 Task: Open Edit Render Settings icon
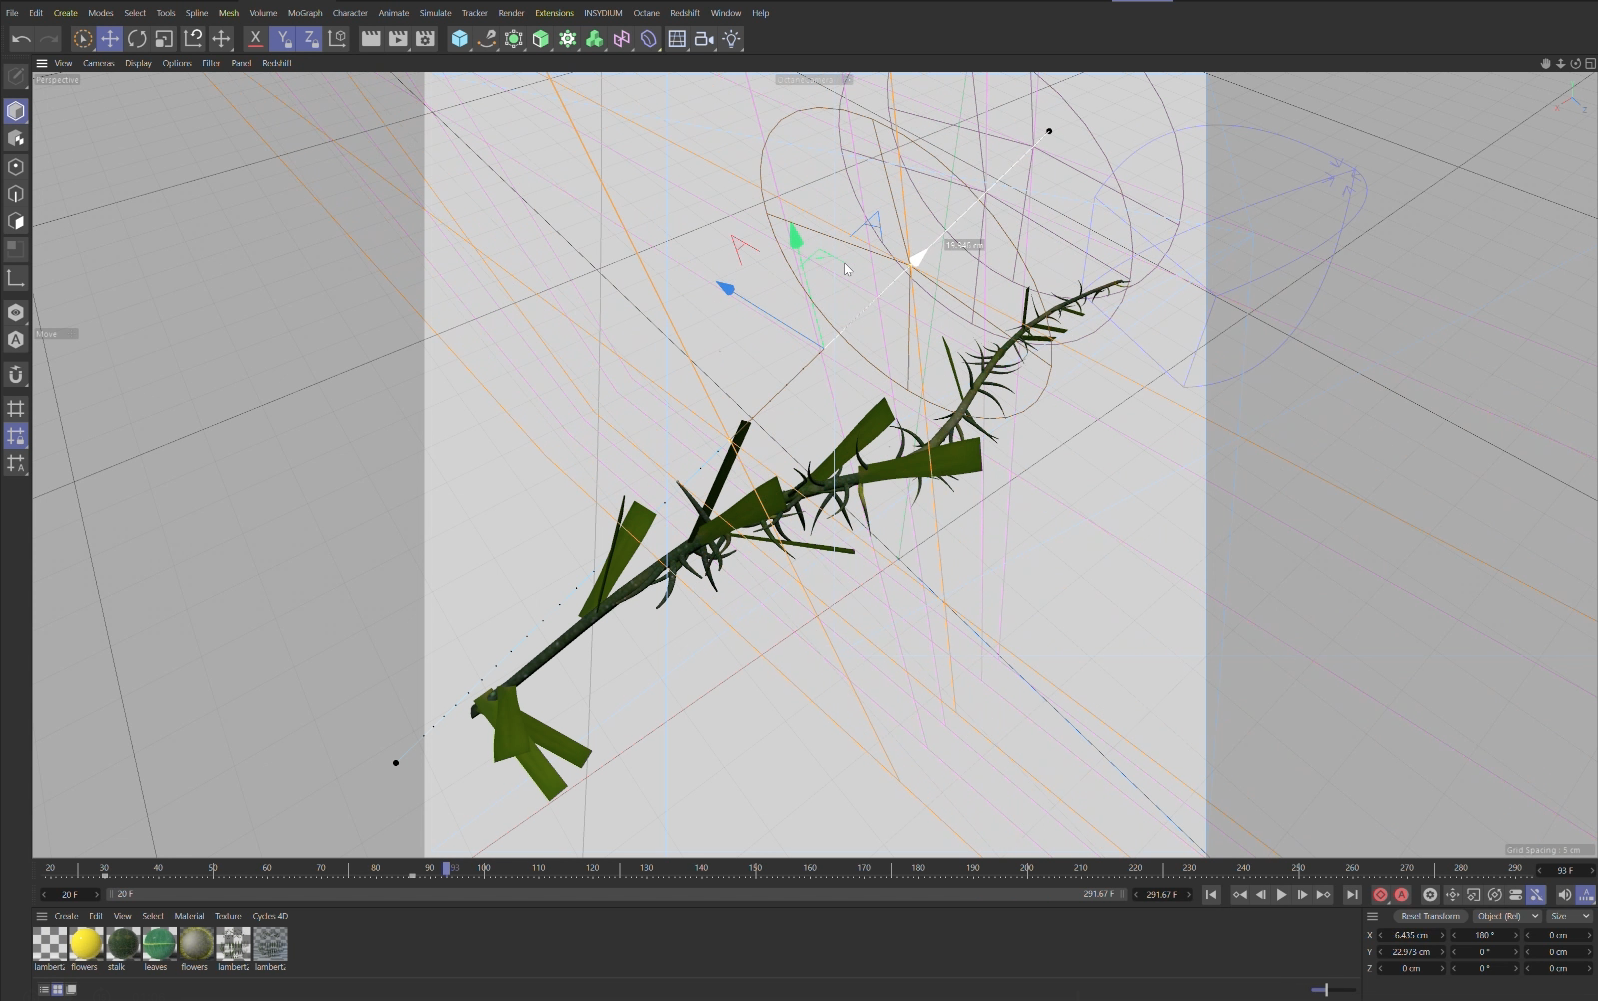[x=425, y=39]
